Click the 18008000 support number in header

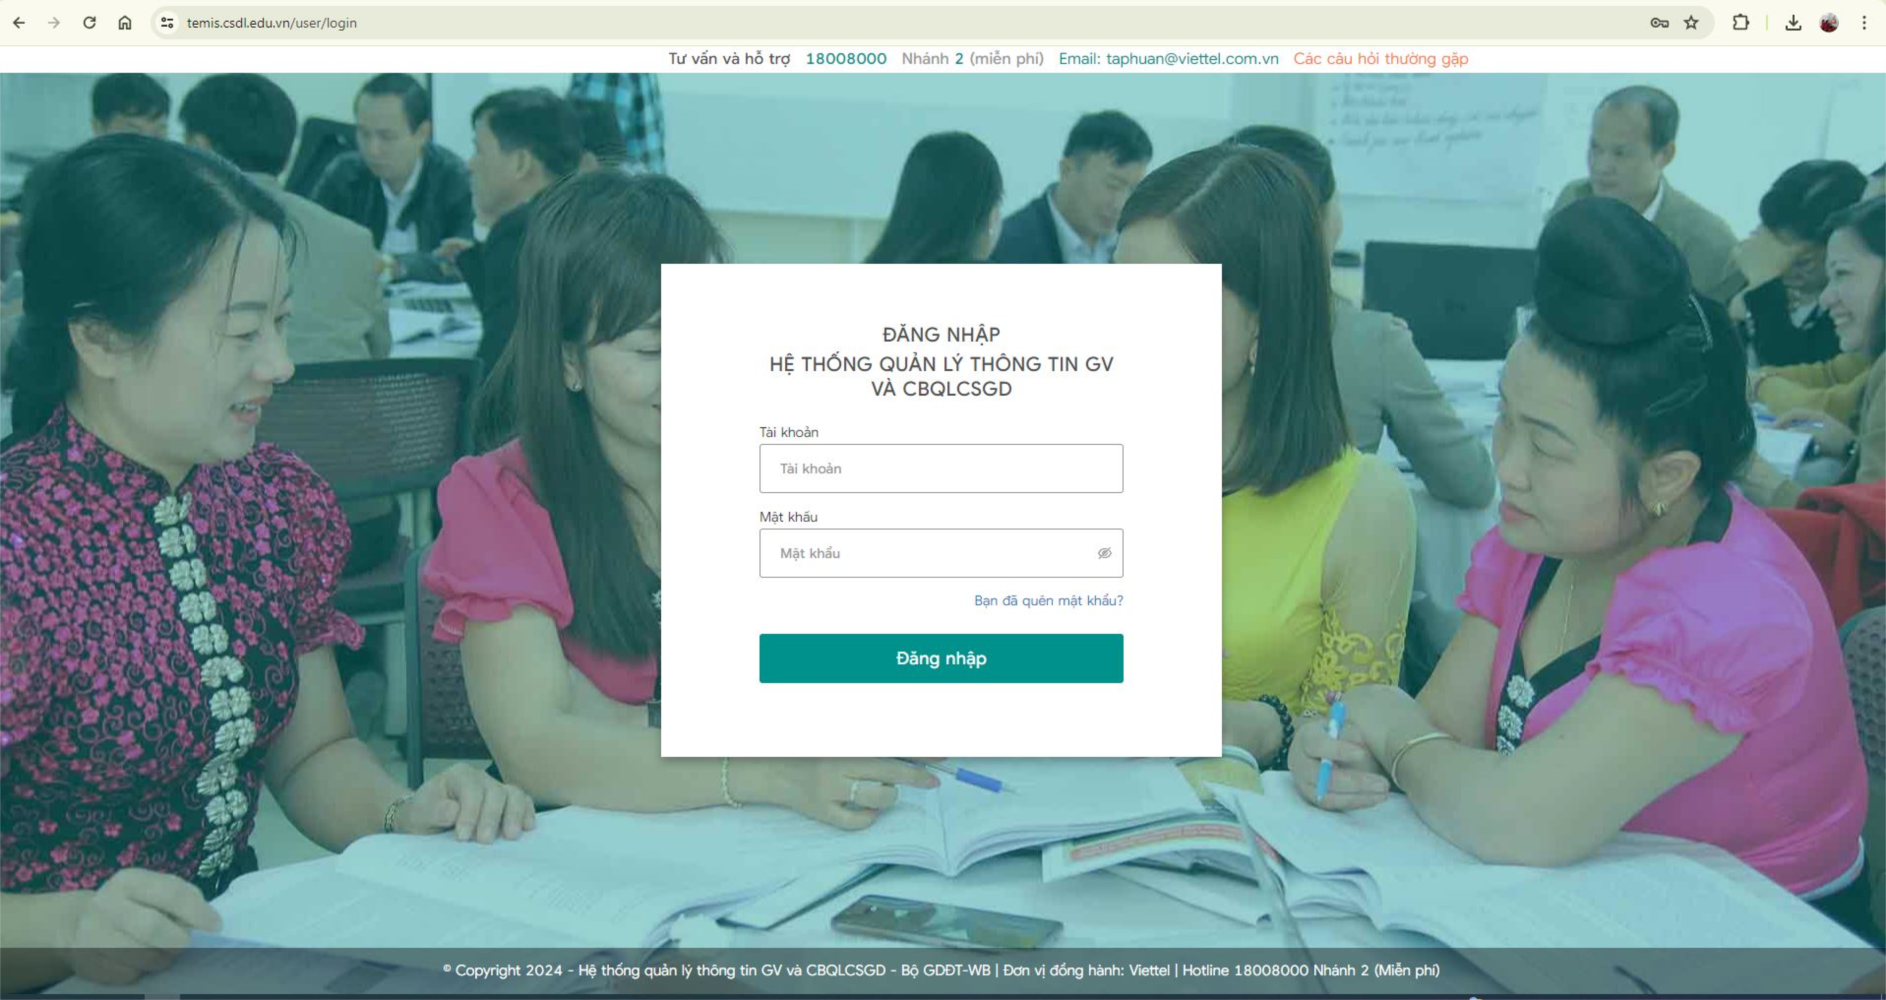tap(846, 59)
